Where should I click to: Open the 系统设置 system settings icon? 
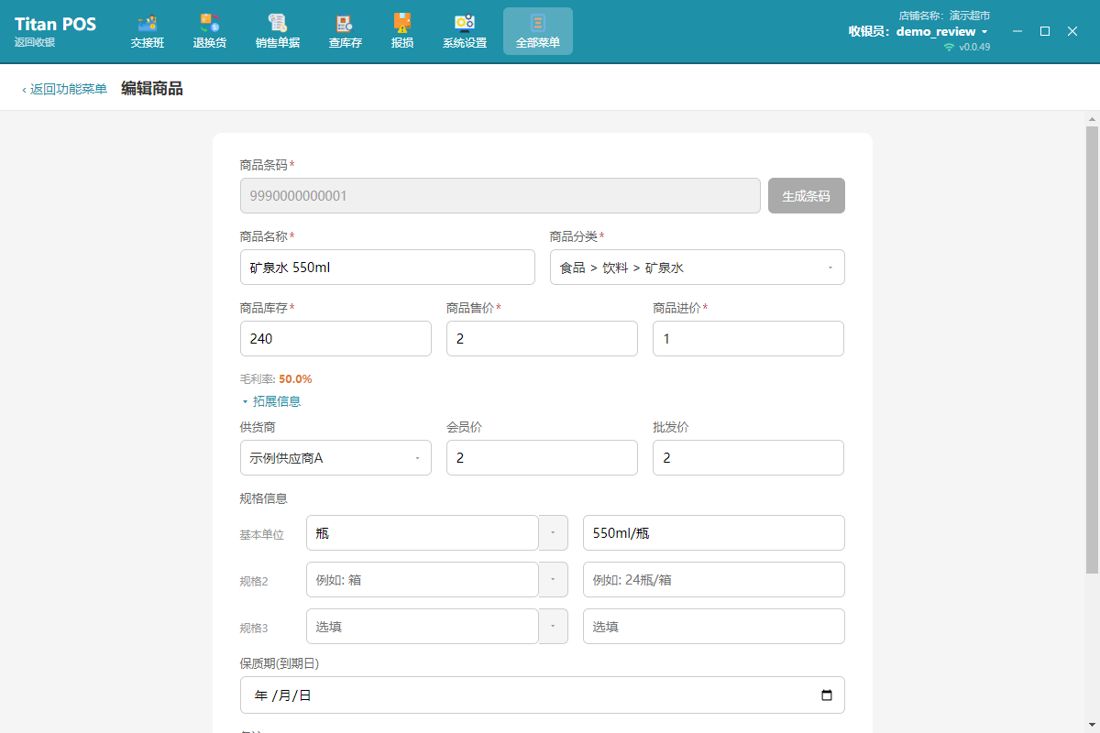point(464,32)
